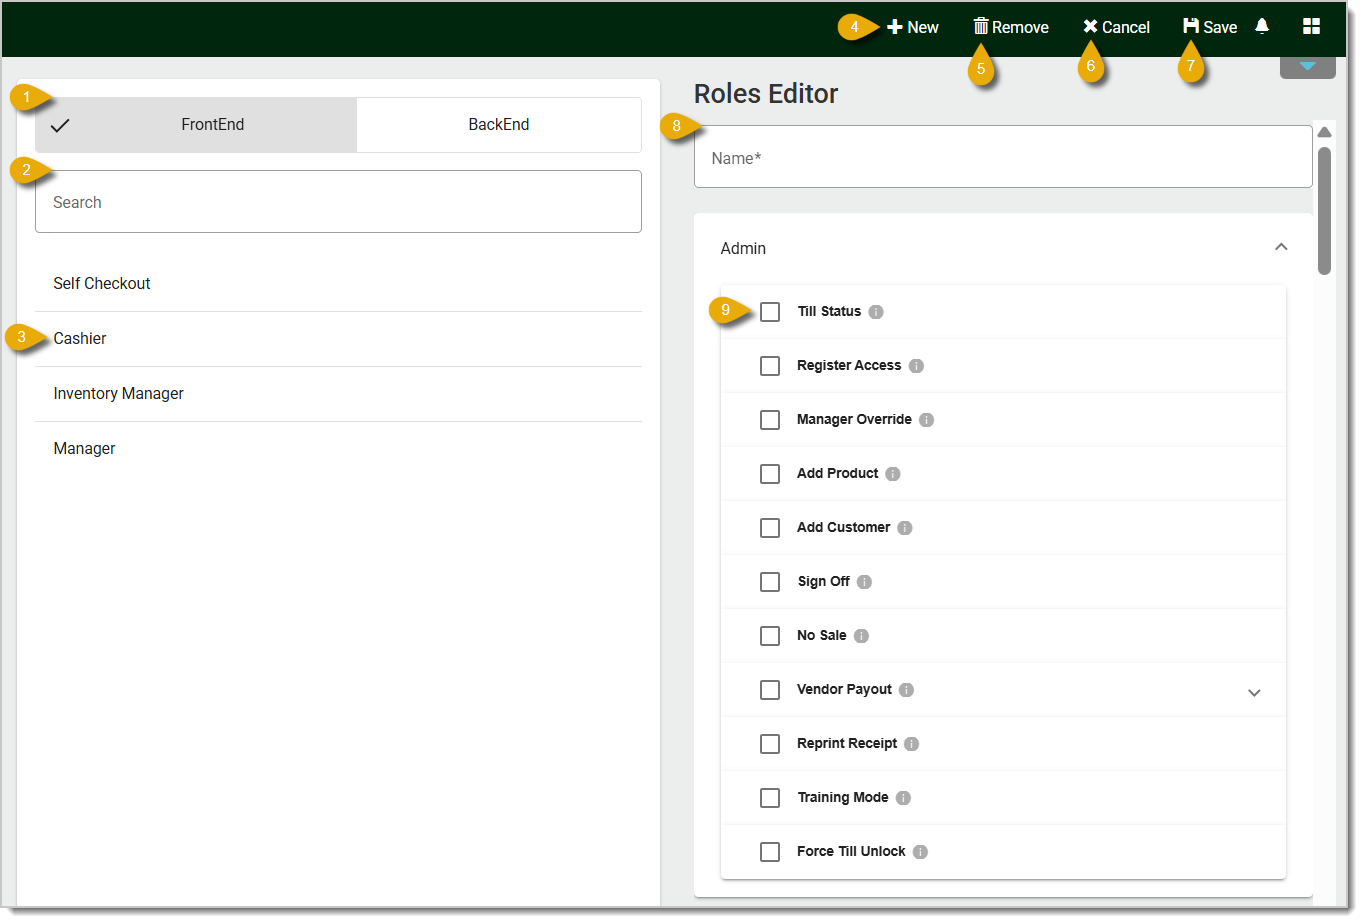Viewport: 1363px width, 923px height.
Task: Collapse the Admin section chevron
Action: tap(1281, 247)
